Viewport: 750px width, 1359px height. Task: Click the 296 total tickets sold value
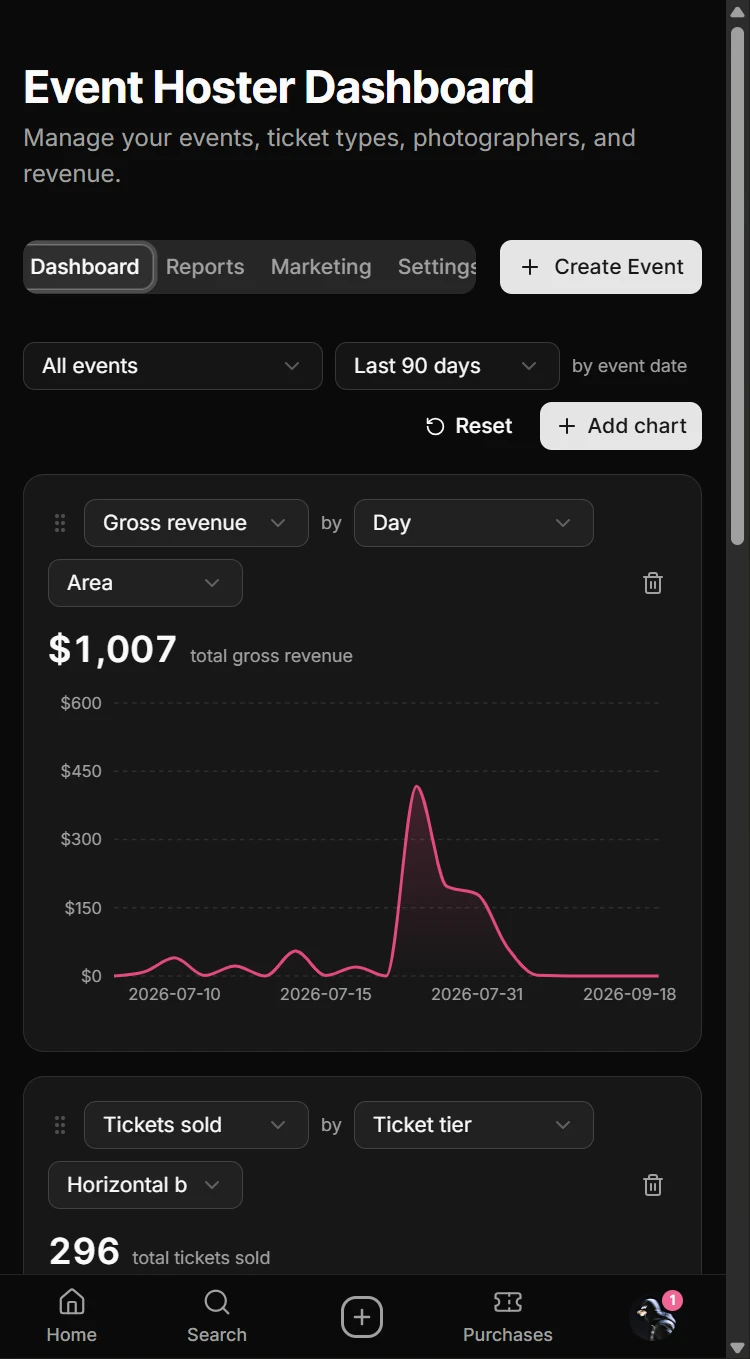click(84, 1251)
